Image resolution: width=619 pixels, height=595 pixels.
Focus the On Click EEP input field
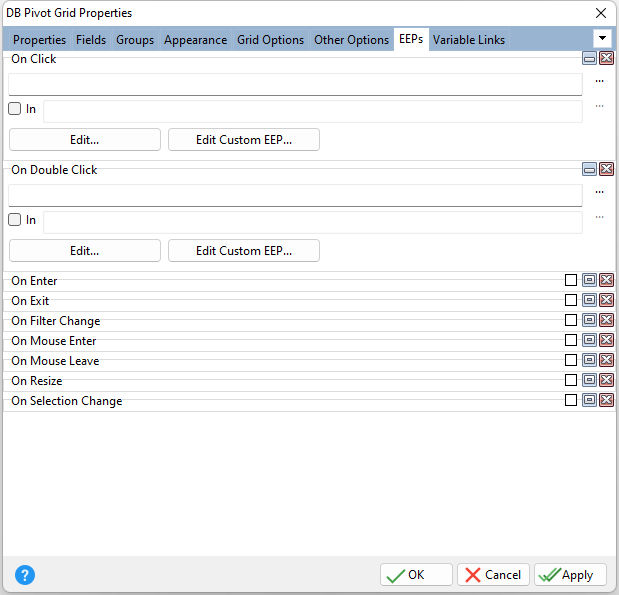point(295,84)
